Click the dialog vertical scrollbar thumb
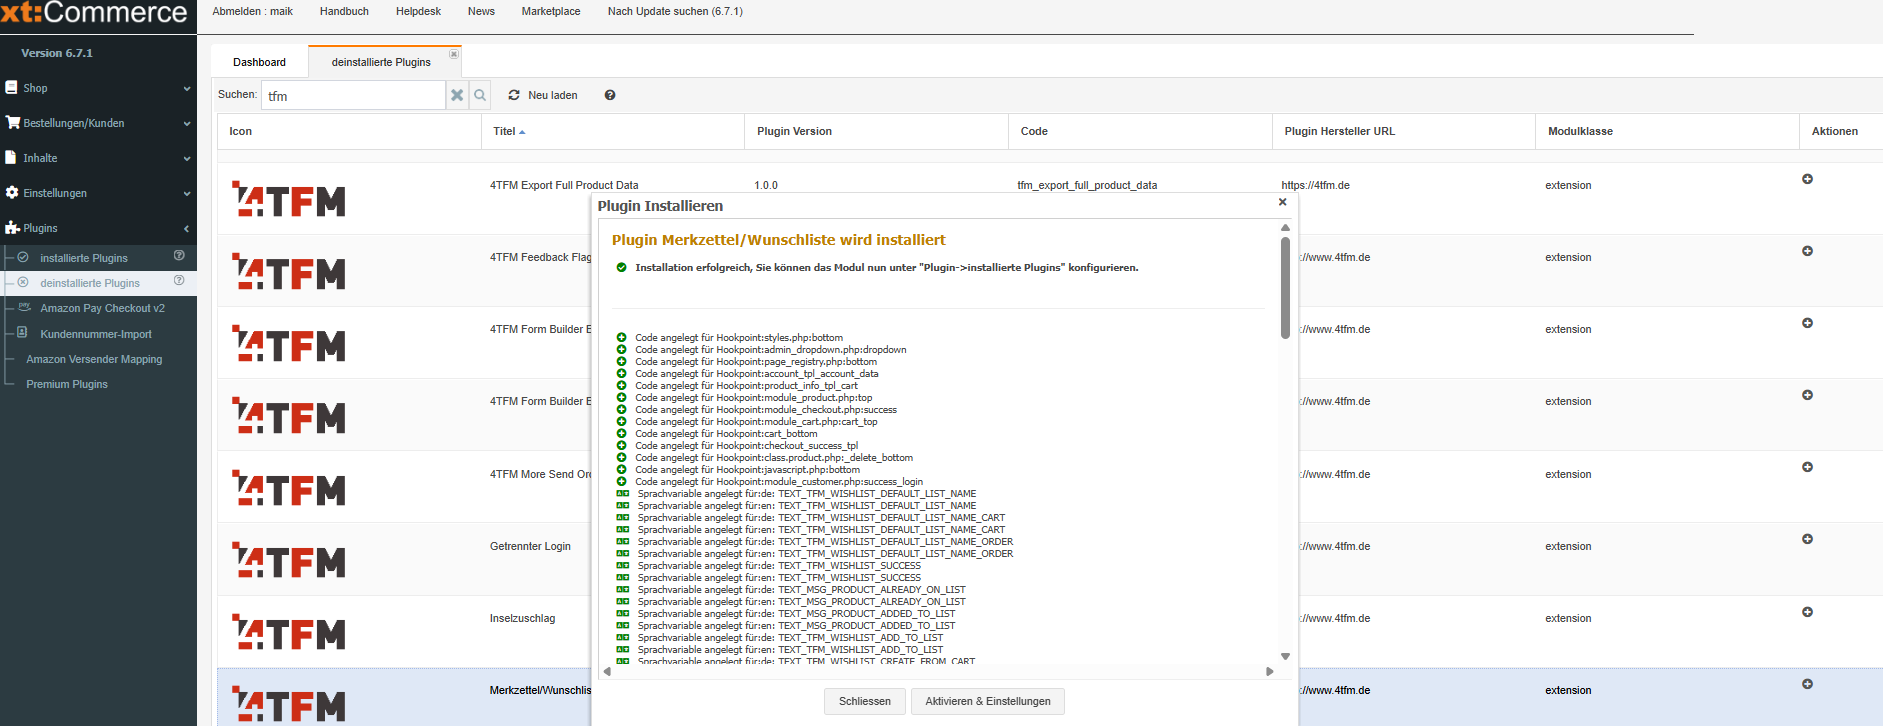This screenshot has width=1883, height=726. [x=1285, y=288]
